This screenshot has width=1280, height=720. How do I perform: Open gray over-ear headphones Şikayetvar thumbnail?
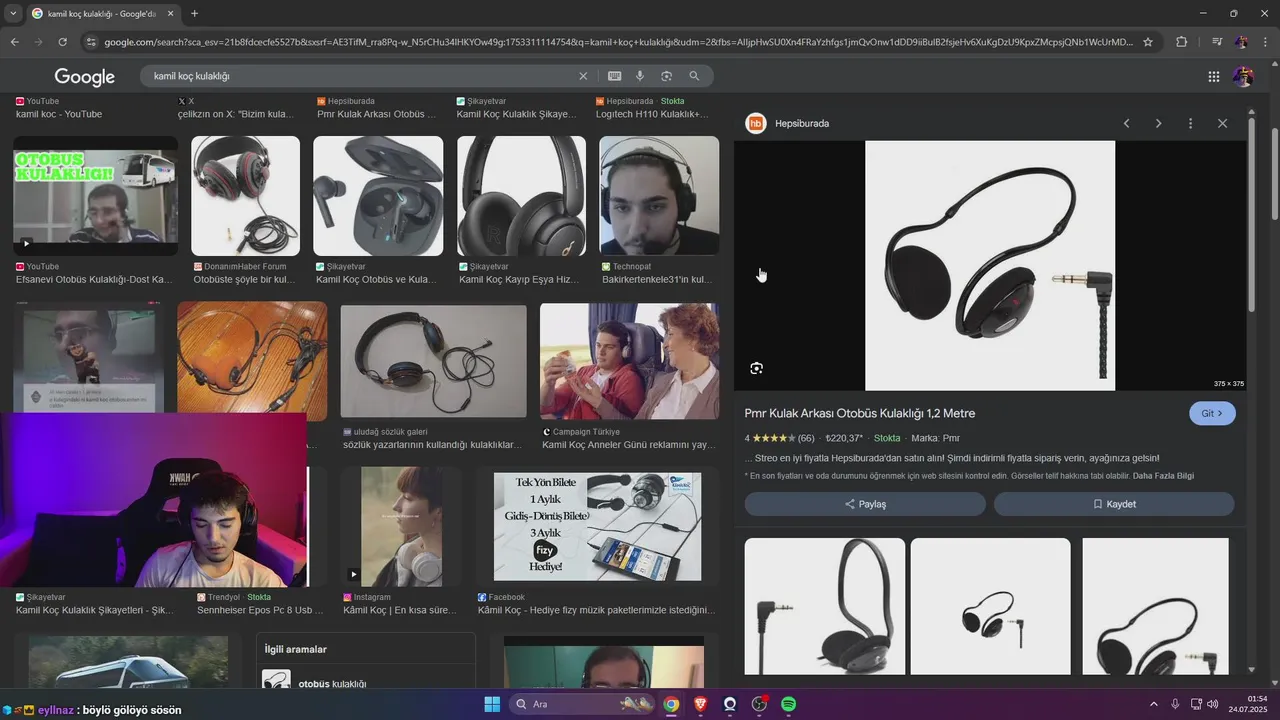click(521, 196)
